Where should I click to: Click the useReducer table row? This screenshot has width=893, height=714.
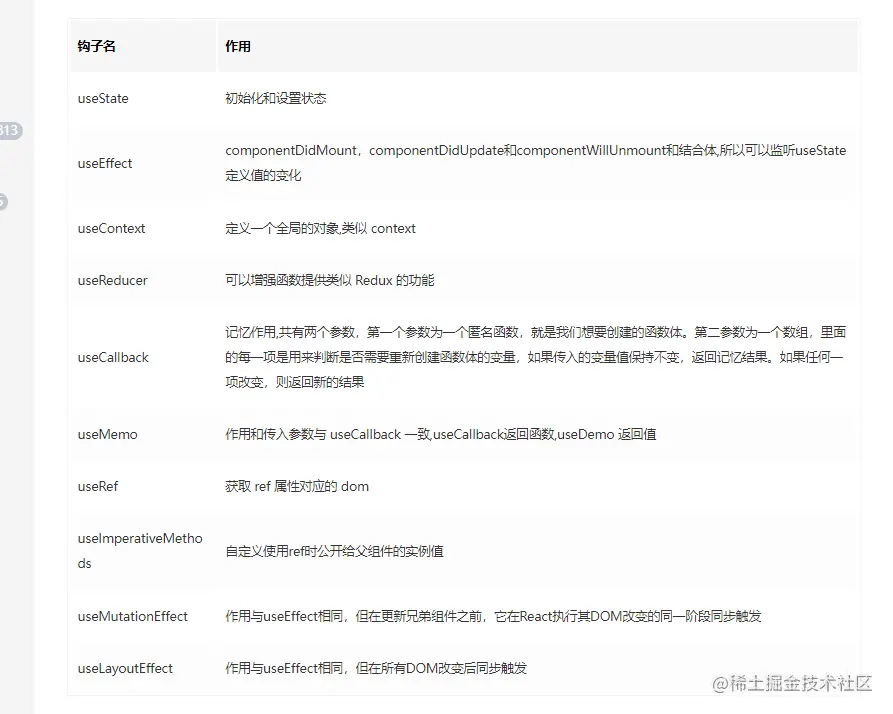[112, 280]
